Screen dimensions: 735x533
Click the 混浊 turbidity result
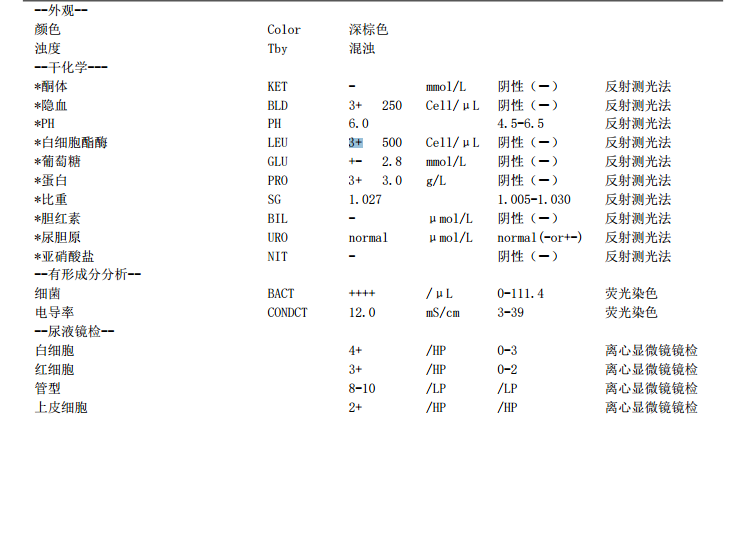coord(362,48)
